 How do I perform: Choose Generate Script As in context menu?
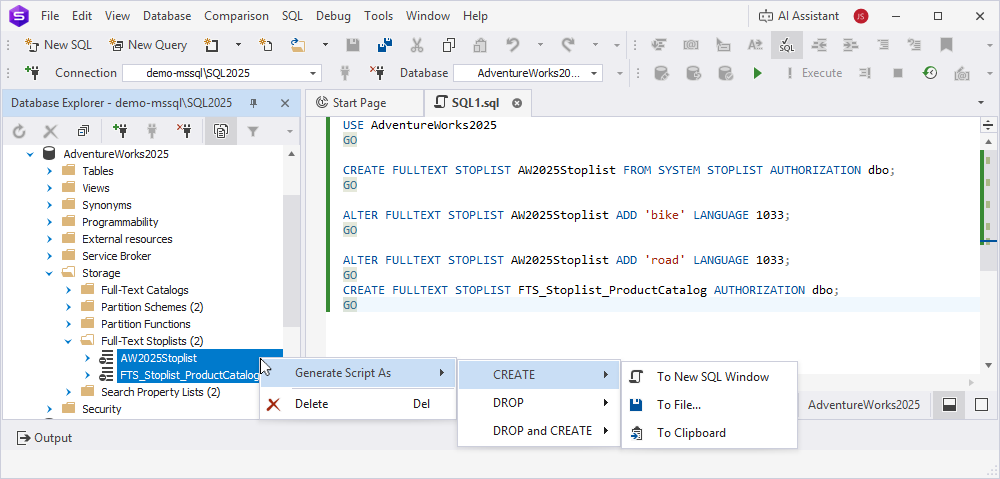tap(358, 373)
